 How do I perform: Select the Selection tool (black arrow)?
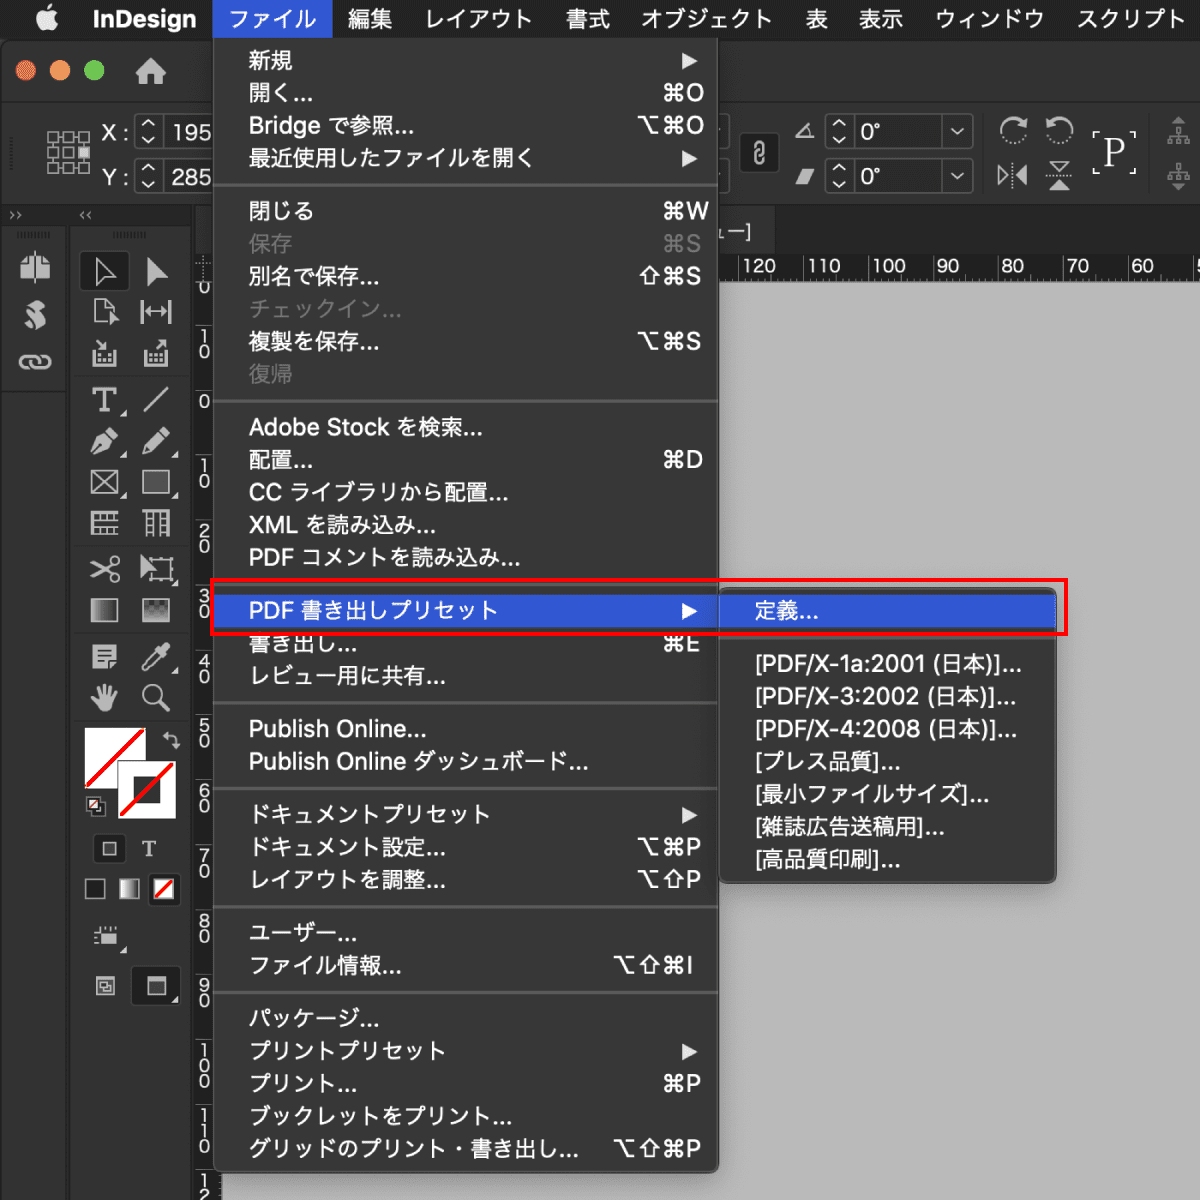coord(105,271)
